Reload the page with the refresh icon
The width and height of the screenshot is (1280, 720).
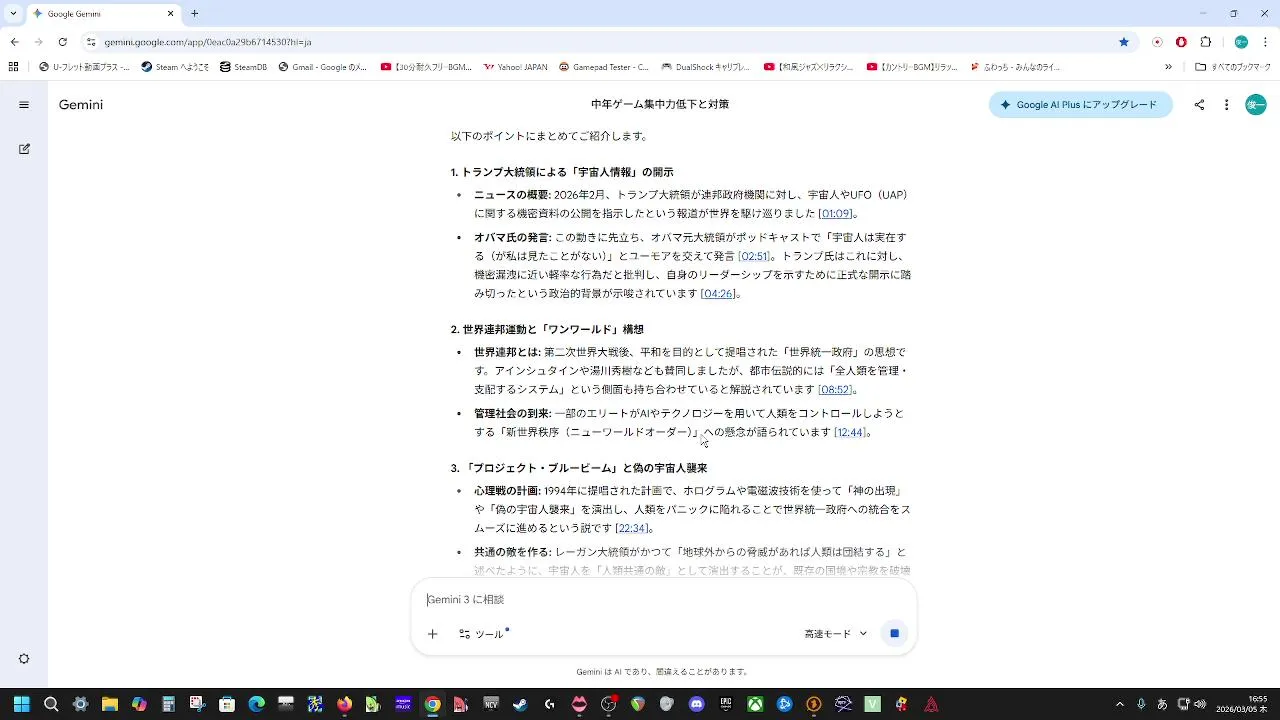62,42
